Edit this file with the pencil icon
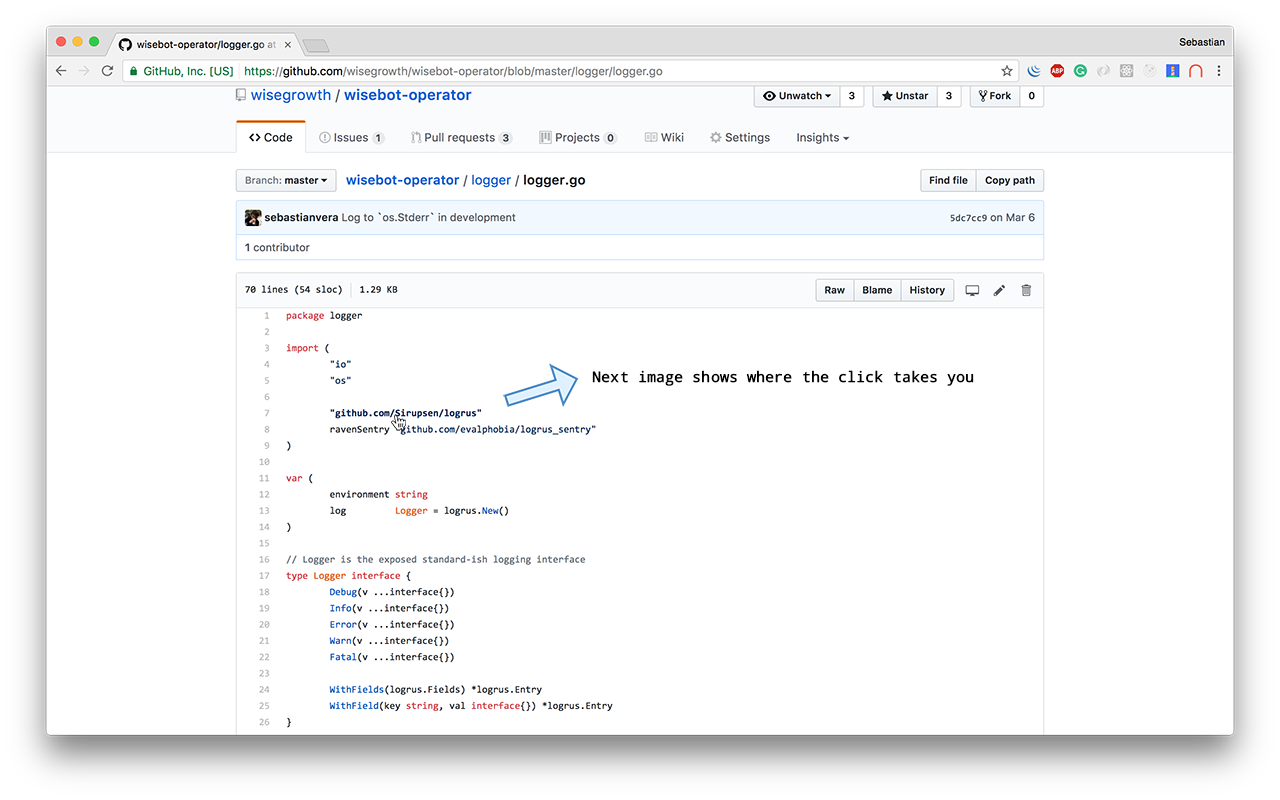The image size is (1280, 800). (999, 290)
